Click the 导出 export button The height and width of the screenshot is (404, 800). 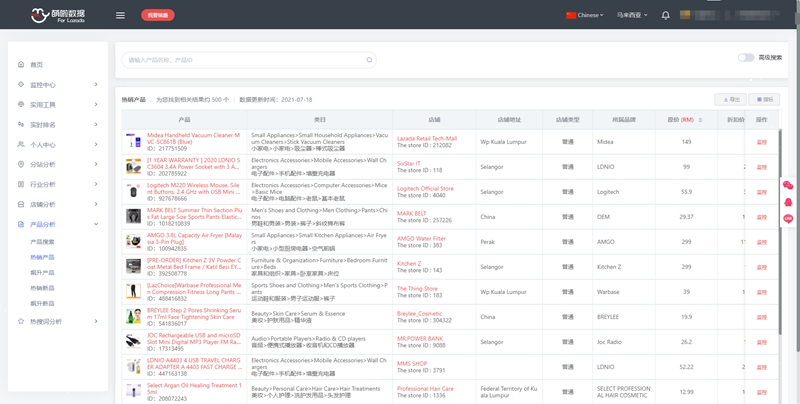click(731, 100)
